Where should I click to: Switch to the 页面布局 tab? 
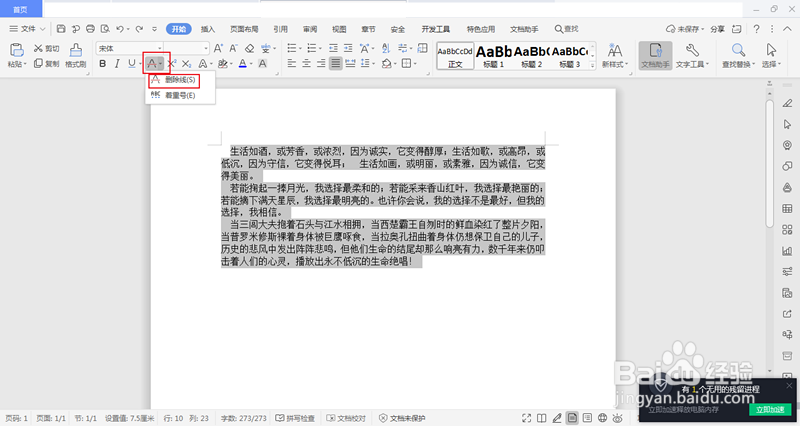click(x=244, y=29)
